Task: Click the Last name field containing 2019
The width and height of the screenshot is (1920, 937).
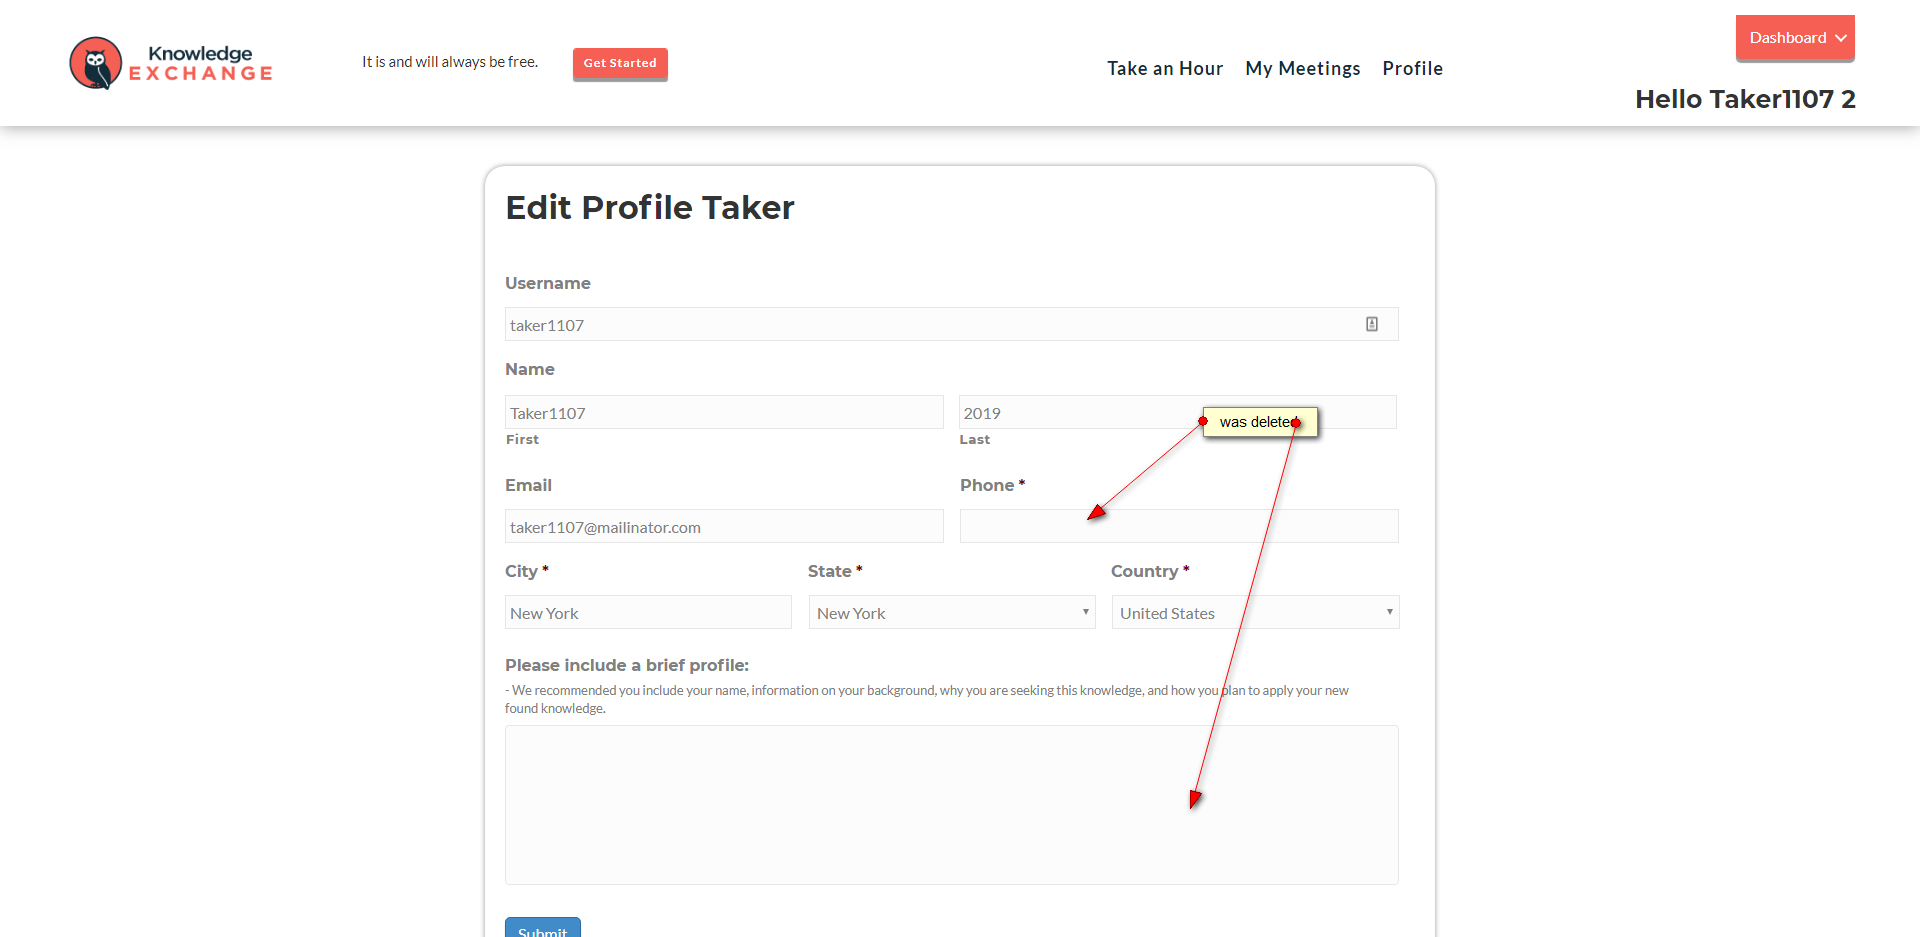Action: (x=1080, y=412)
